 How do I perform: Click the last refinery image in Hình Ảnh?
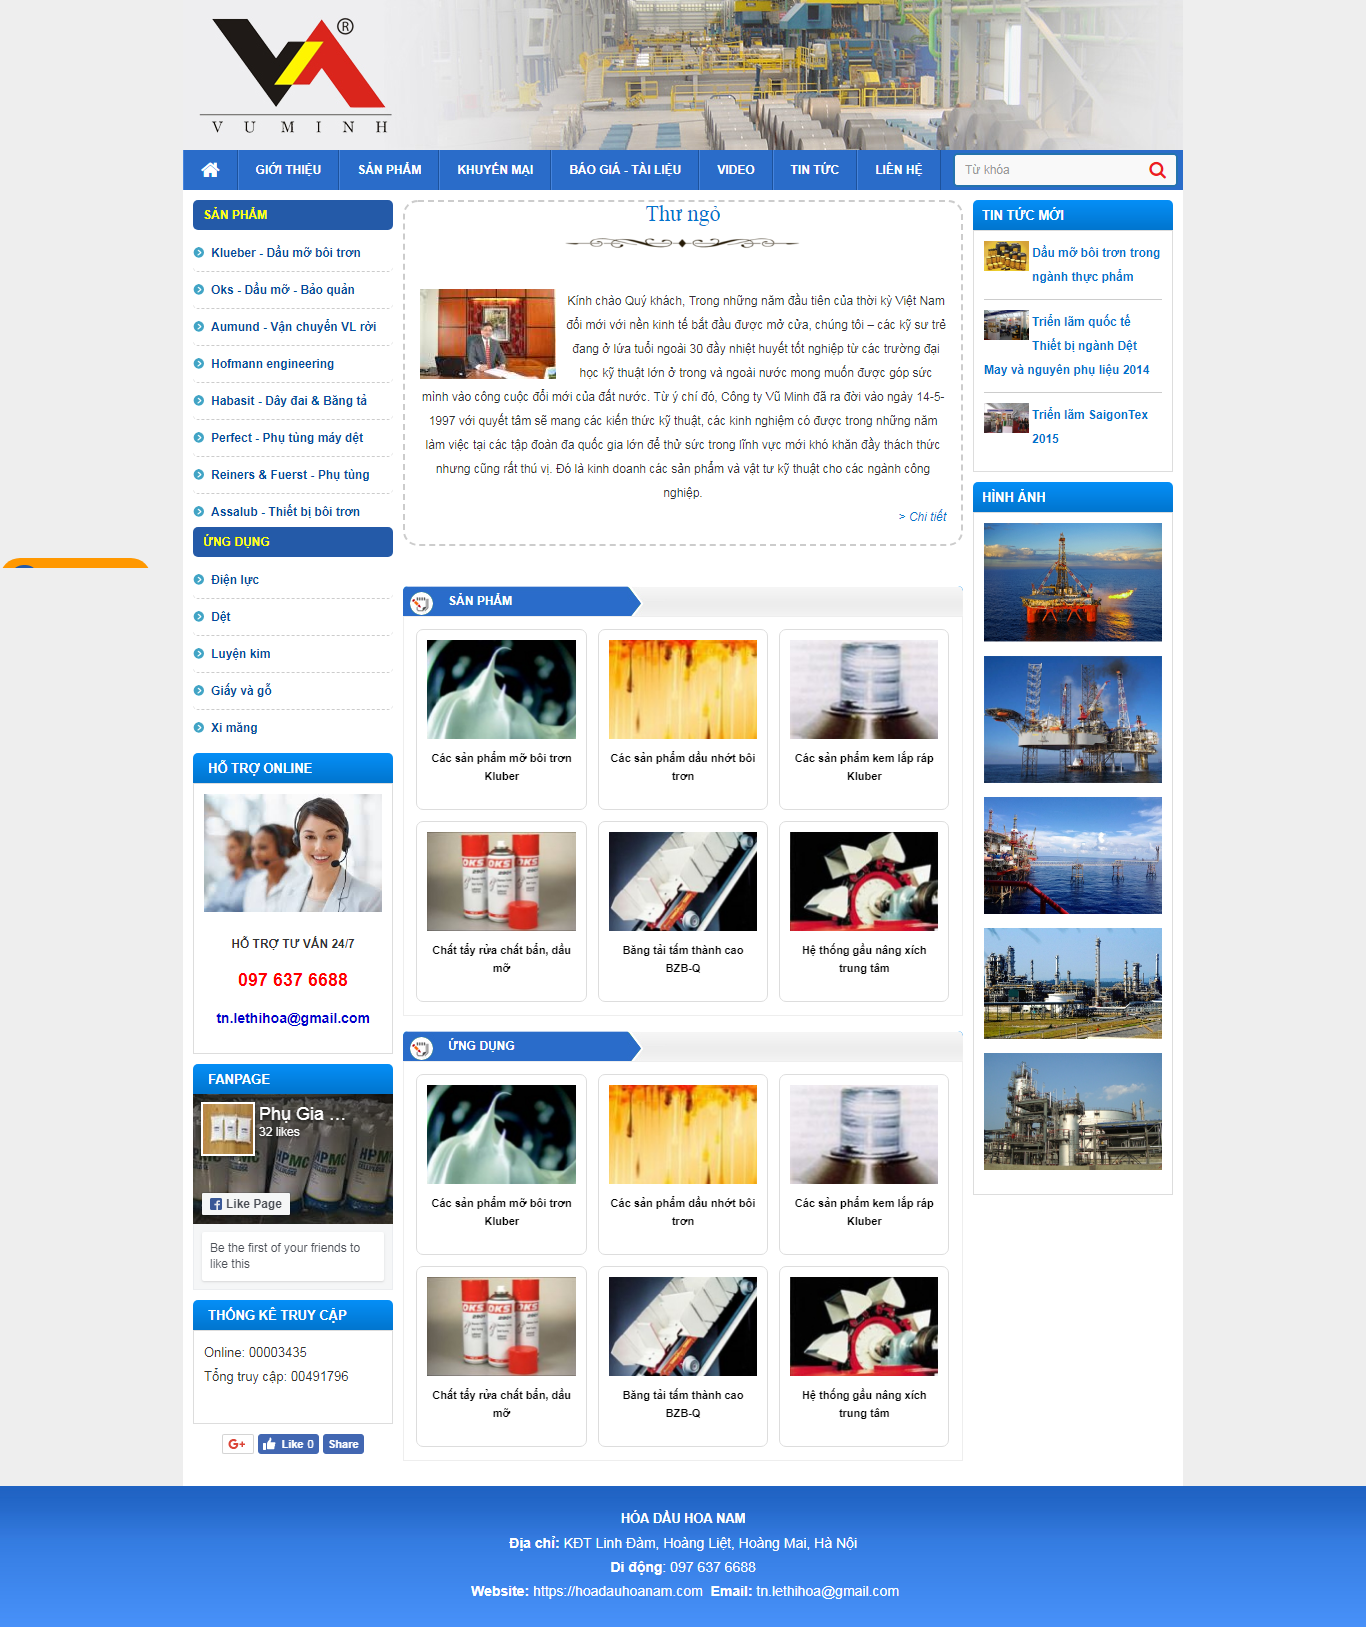coord(1073,1111)
